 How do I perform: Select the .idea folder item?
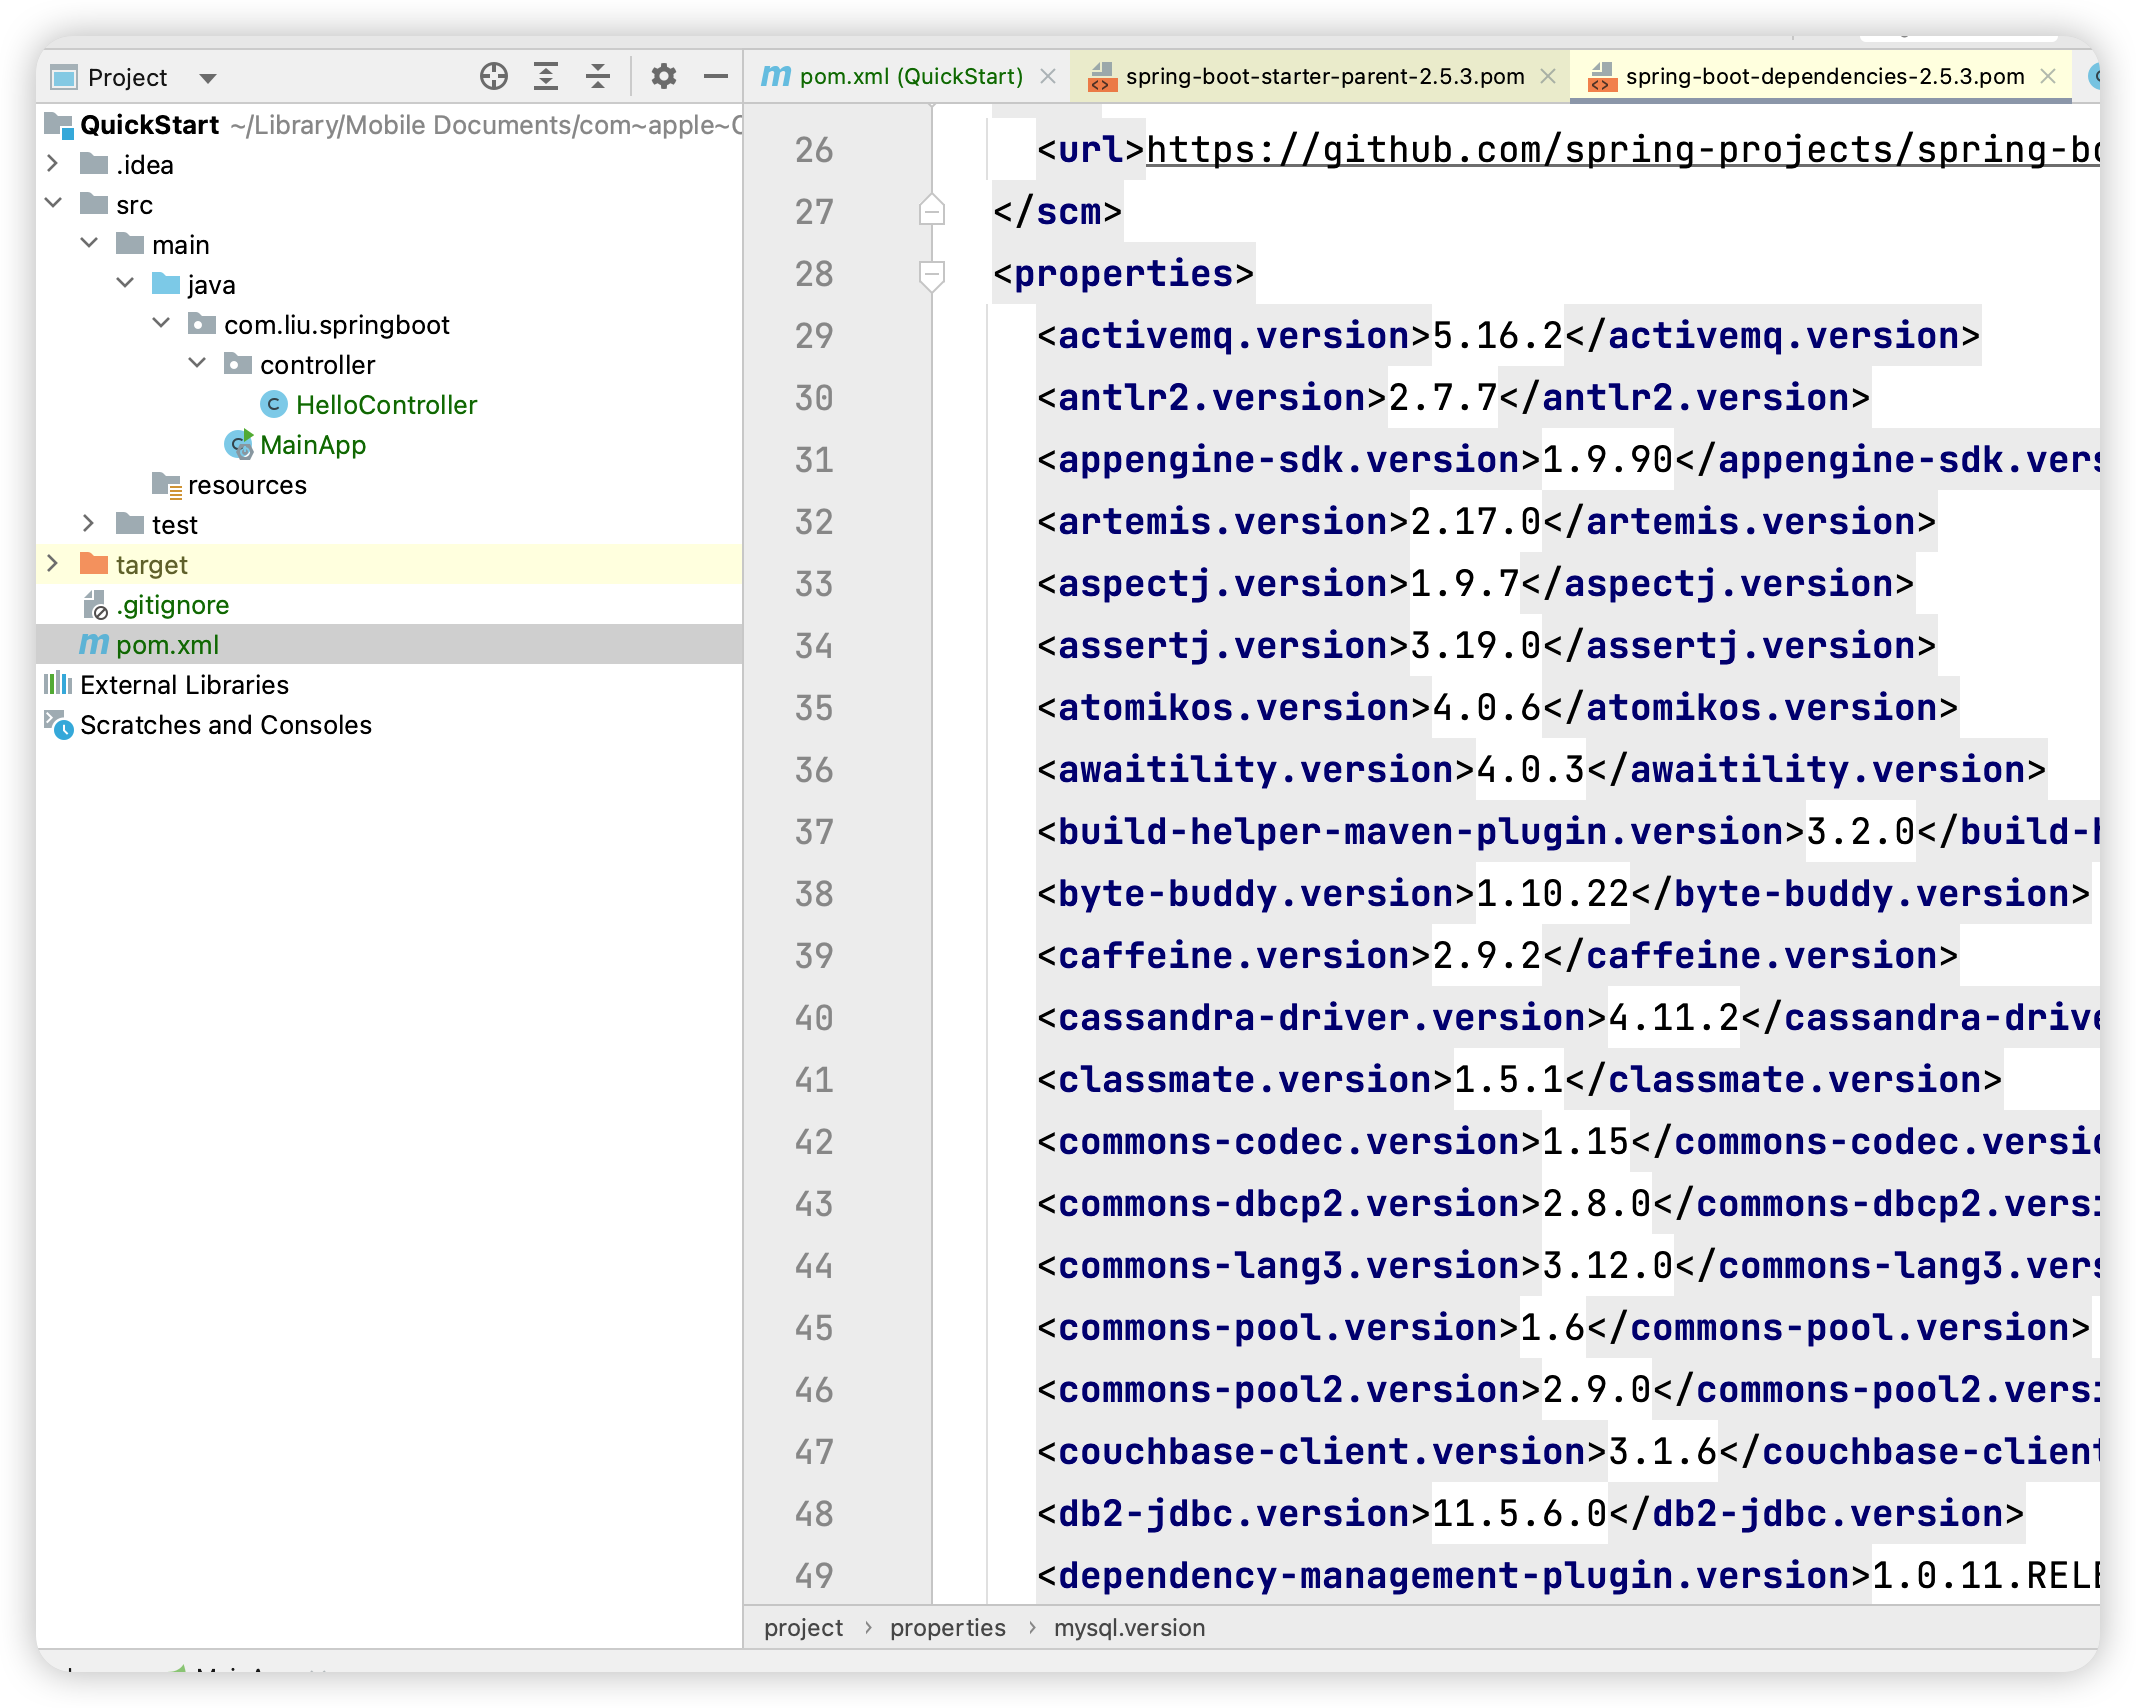[x=144, y=165]
